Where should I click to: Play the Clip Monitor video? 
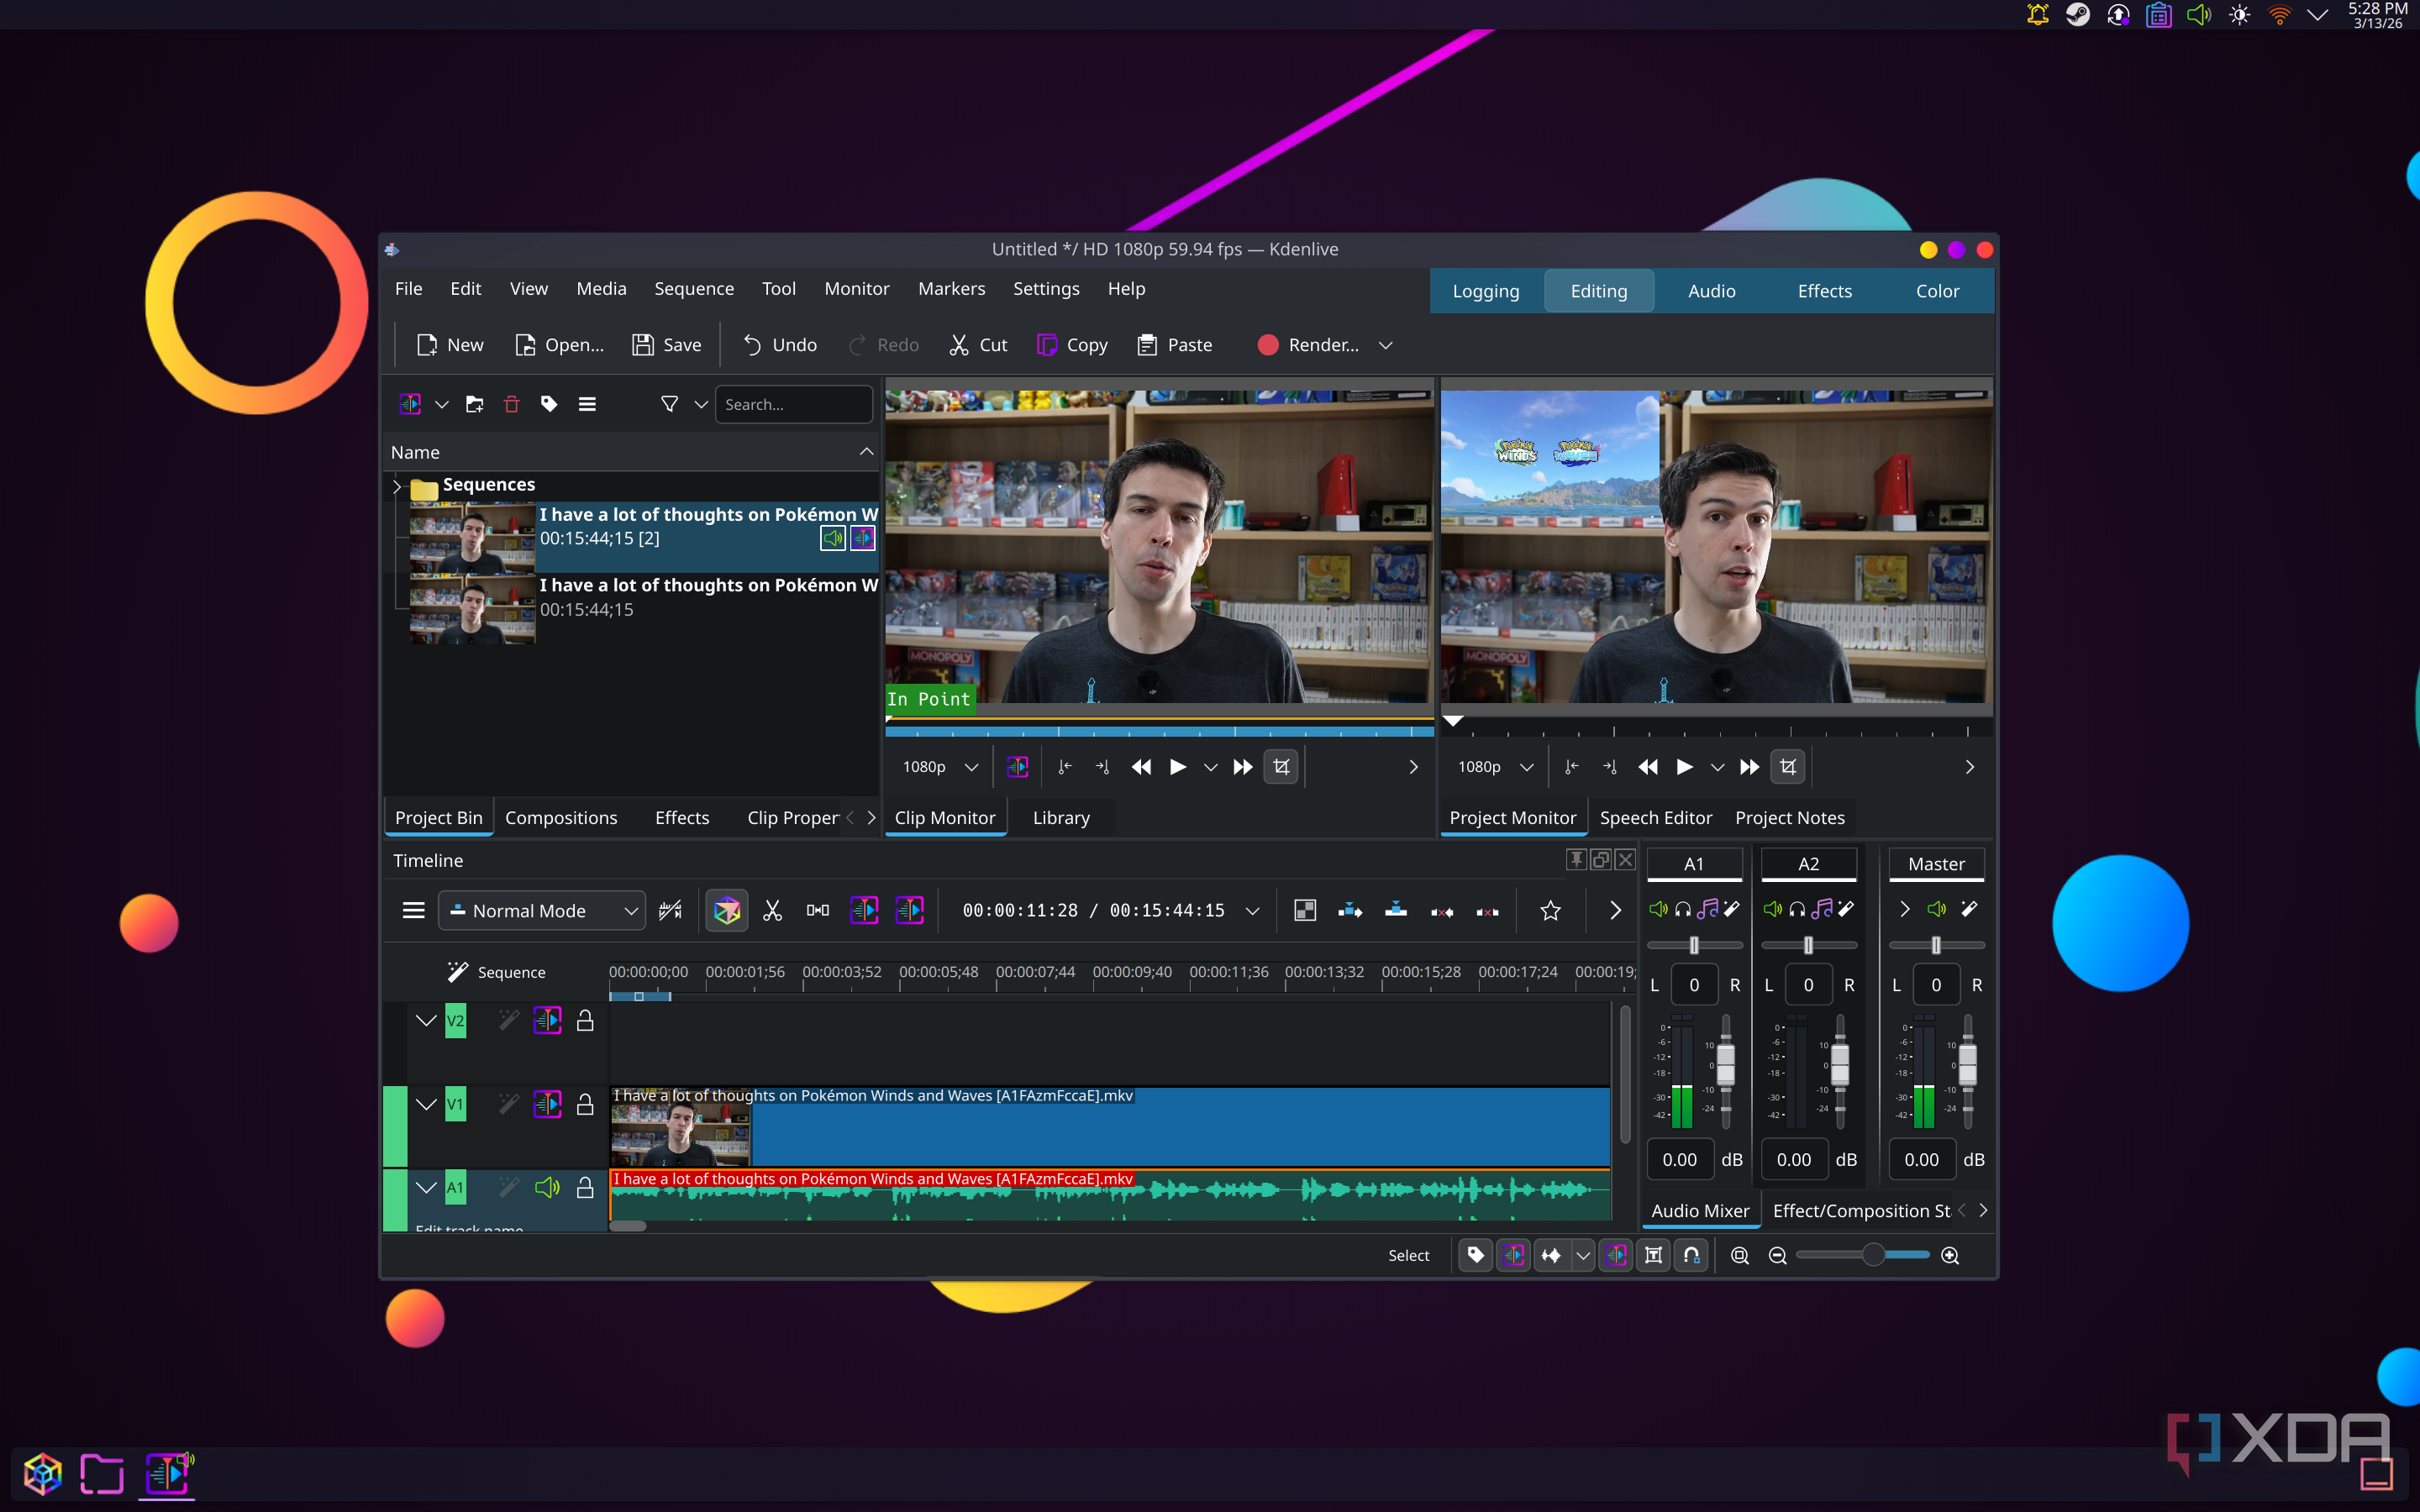coord(1178,767)
